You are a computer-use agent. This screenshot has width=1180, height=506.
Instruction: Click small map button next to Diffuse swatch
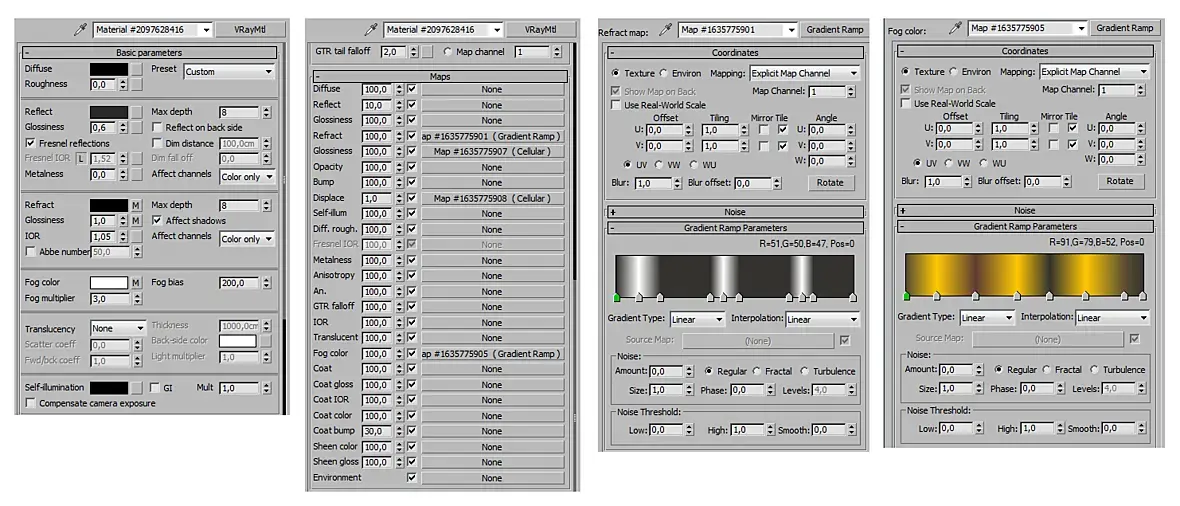point(136,69)
